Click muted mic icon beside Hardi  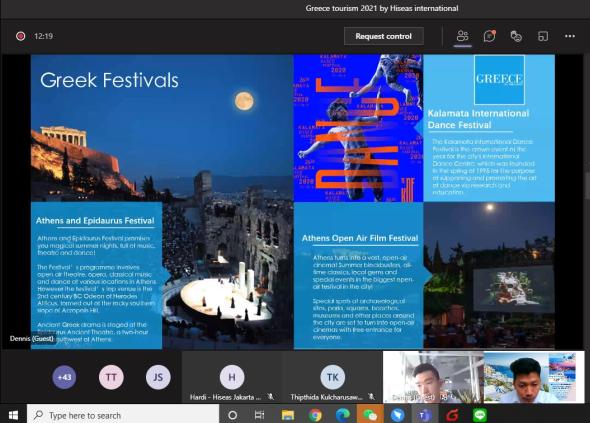point(270,397)
